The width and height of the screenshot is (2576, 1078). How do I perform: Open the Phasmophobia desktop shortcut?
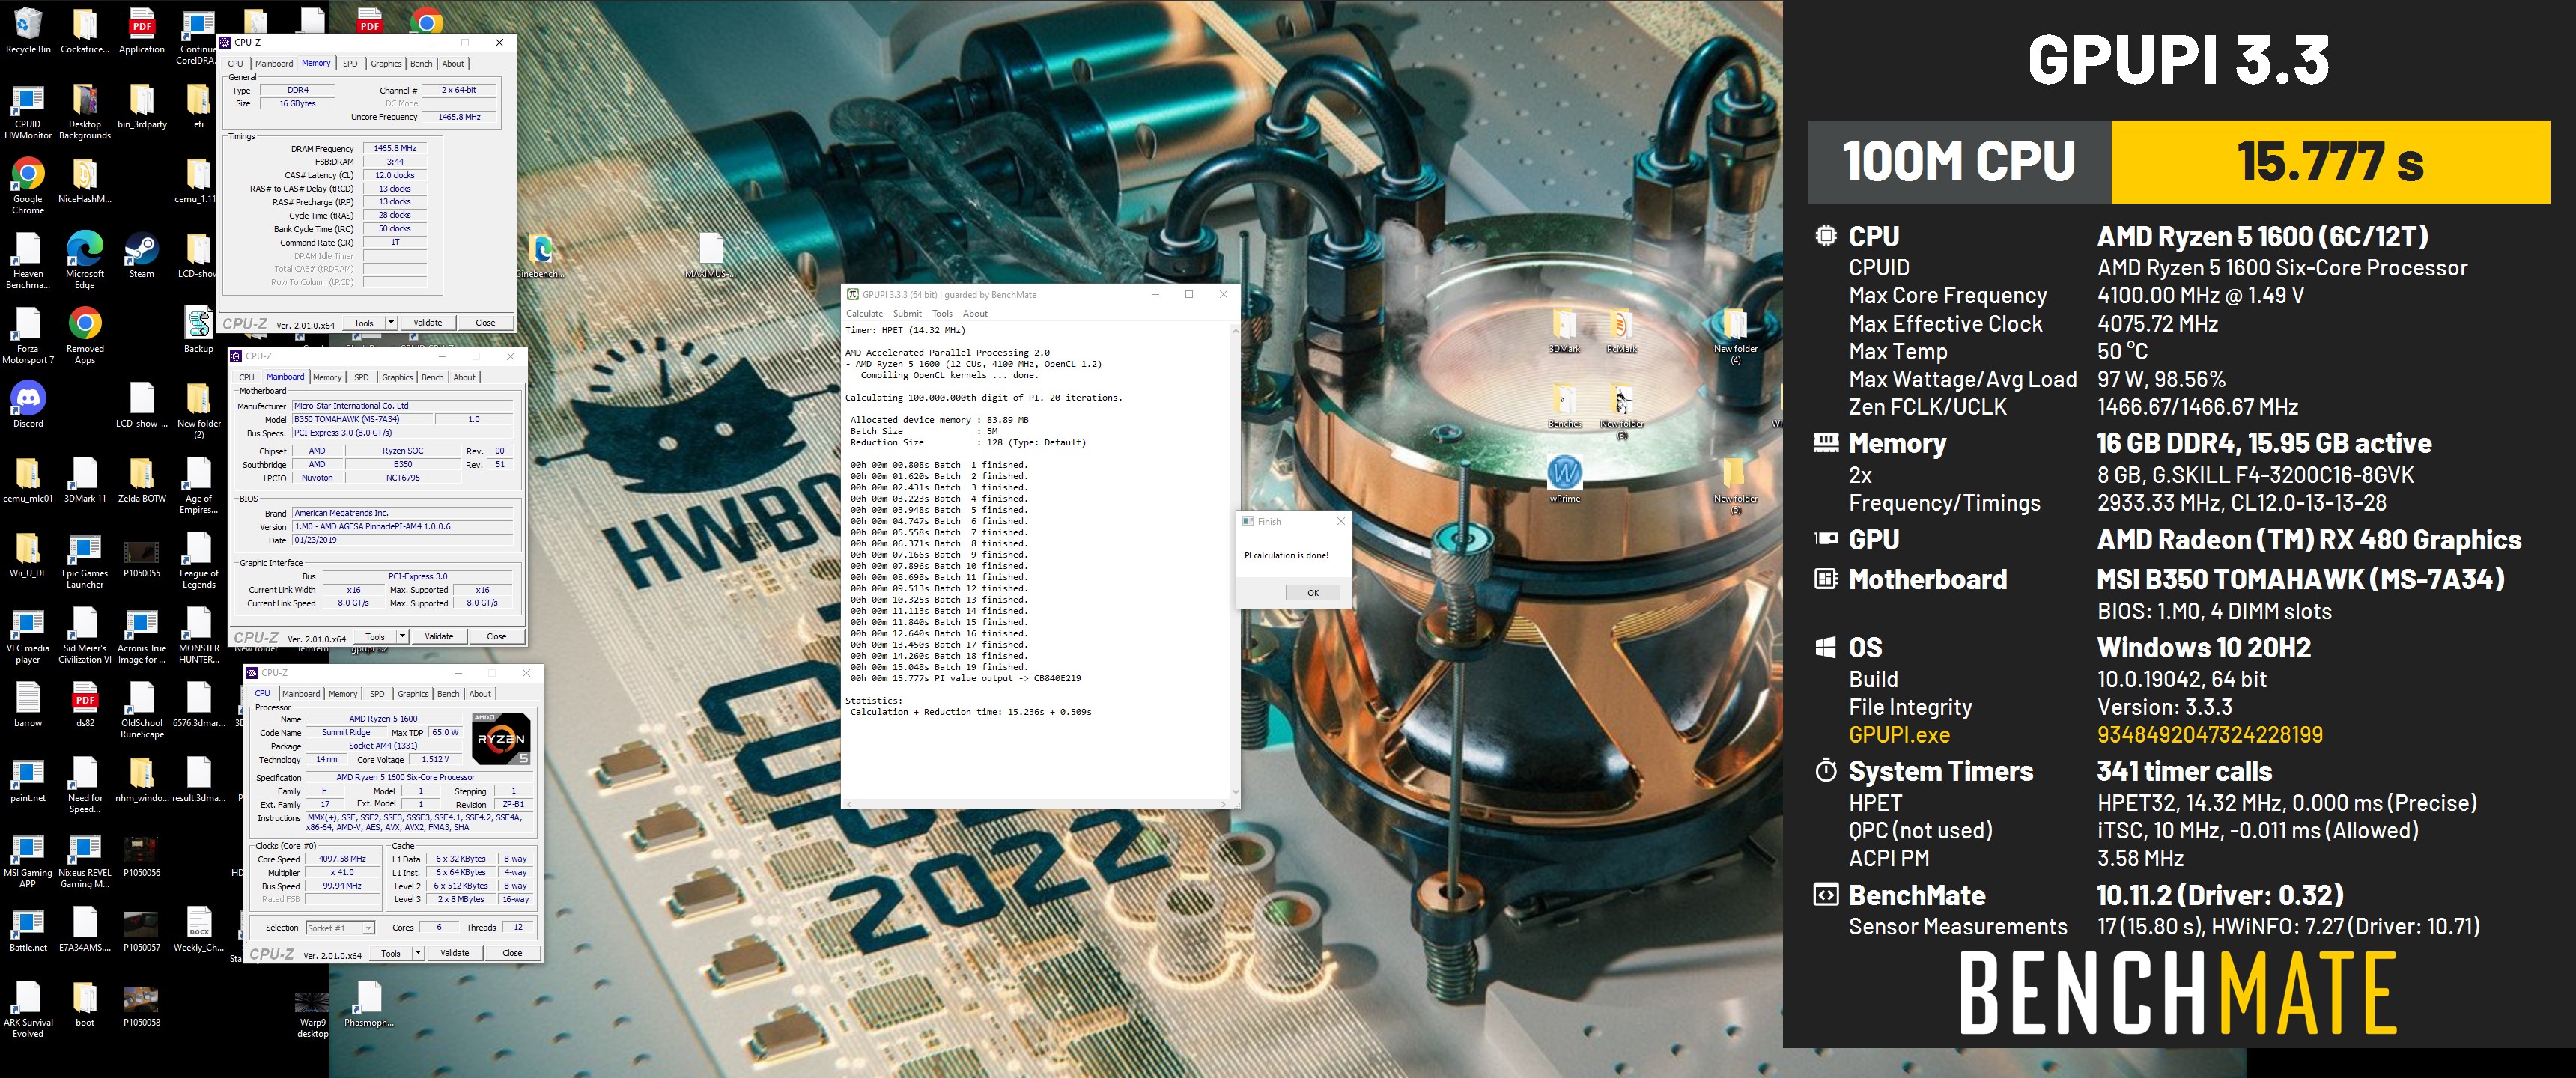(x=369, y=1004)
